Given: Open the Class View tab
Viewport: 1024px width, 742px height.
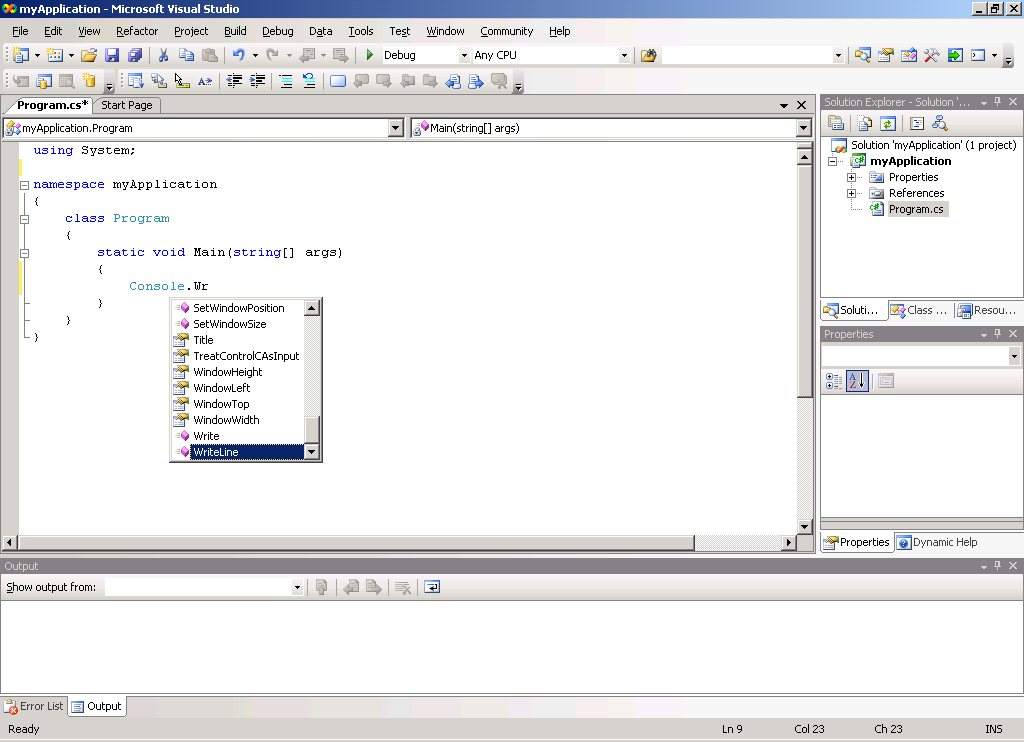Looking at the screenshot, I should 920,310.
